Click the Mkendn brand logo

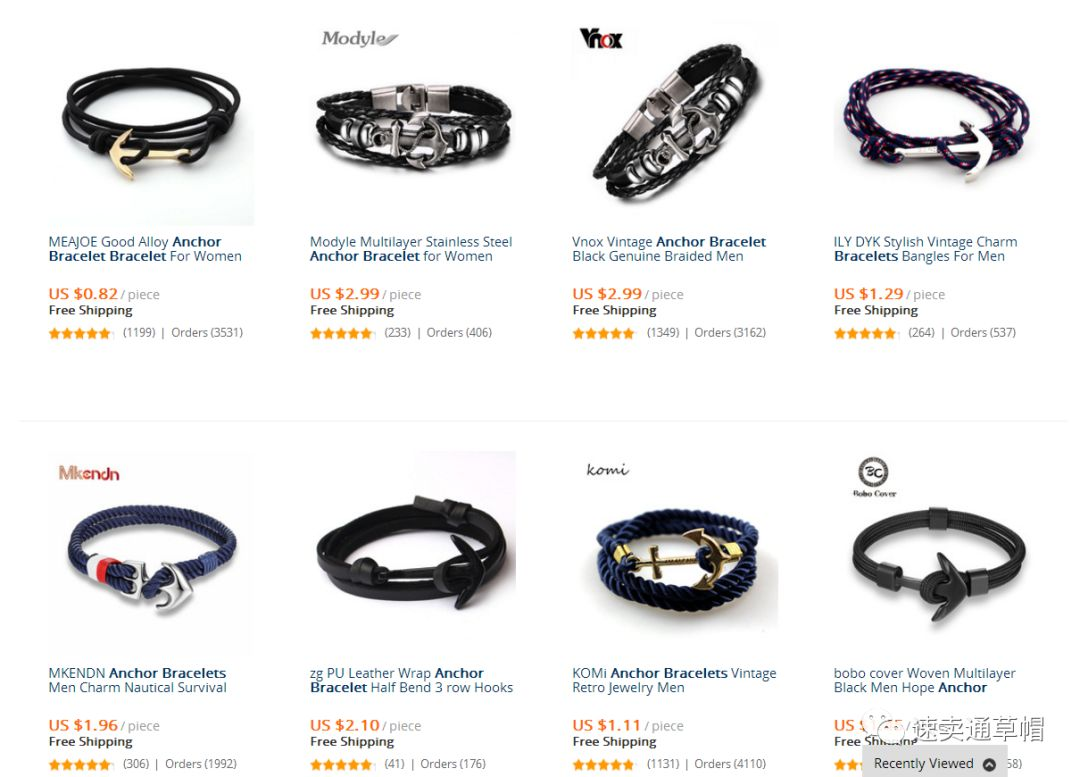point(89,473)
